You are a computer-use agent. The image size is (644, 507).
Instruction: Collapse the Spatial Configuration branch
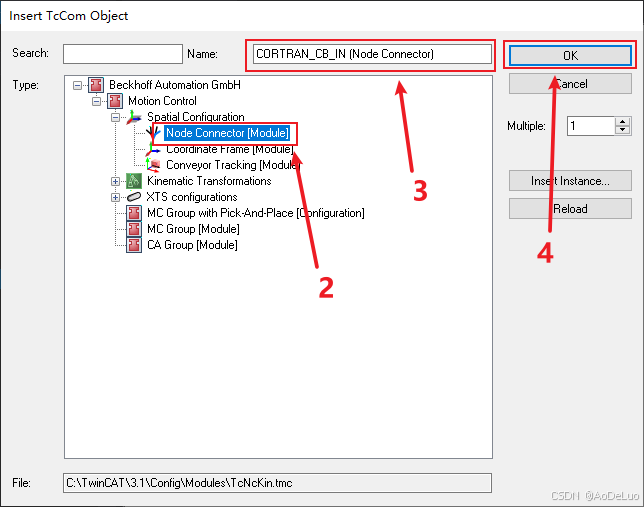coord(115,118)
